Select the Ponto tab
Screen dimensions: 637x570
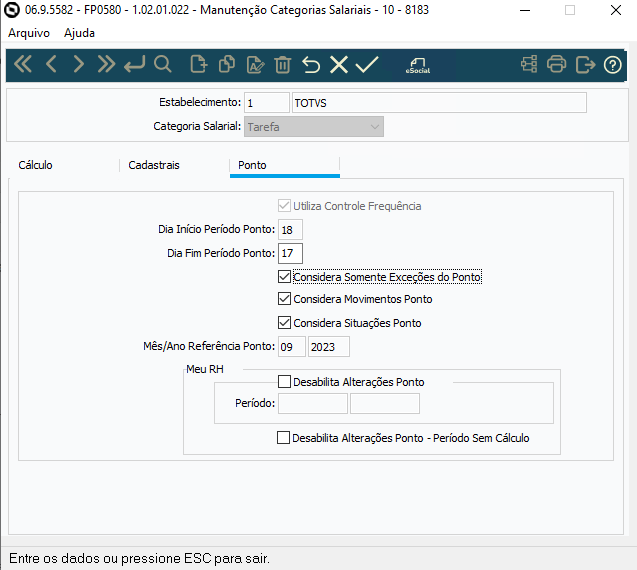(252, 165)
